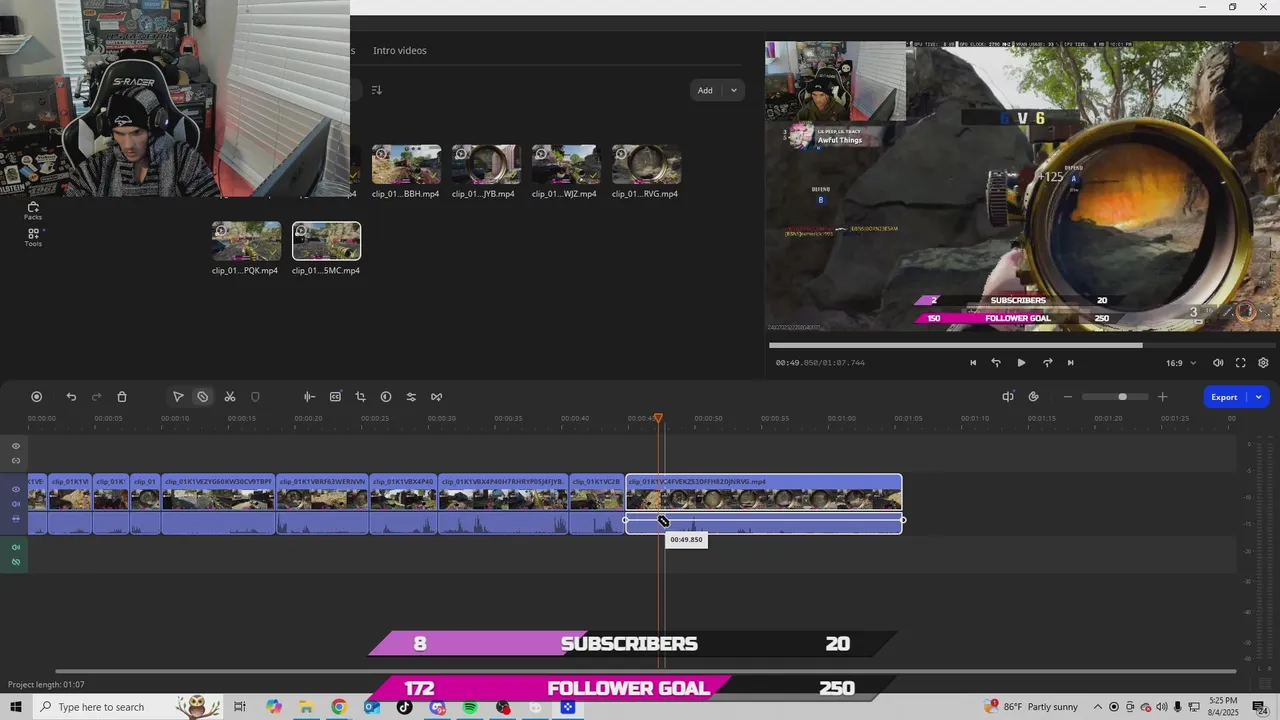Redo the last undone edit
The height and width of the screenshot is (720, 1280).
click(96, 397)
